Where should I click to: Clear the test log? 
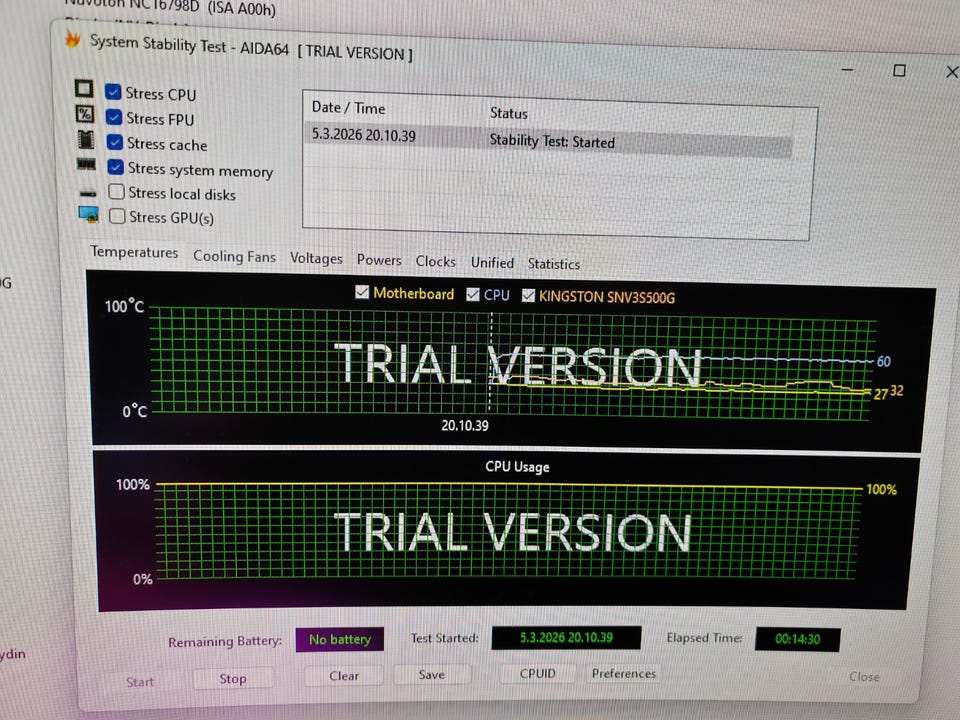(344, 676)
